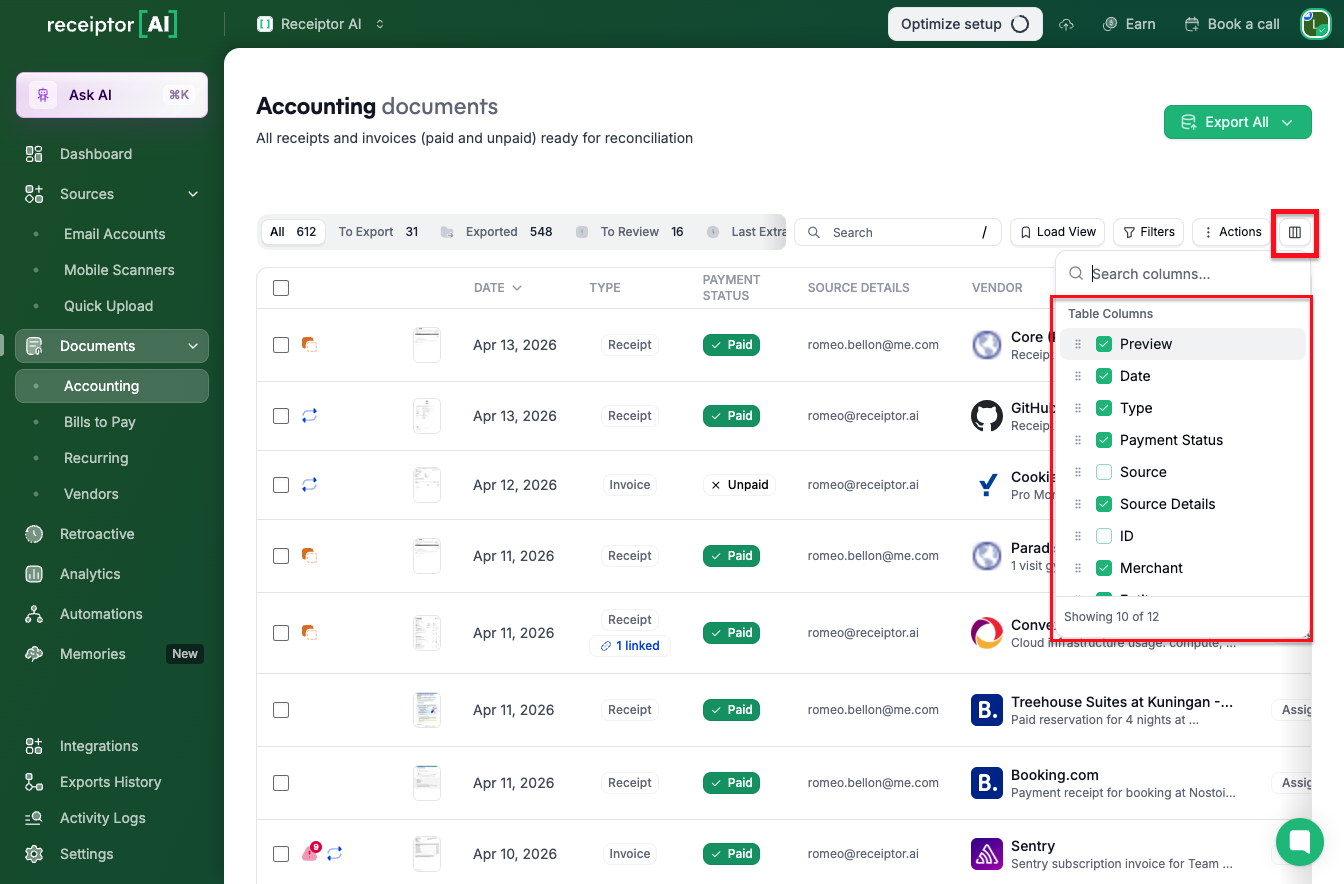The image size is (1344, 884).
Task: Switch to the All 612 tab
Action: point(293,232)
